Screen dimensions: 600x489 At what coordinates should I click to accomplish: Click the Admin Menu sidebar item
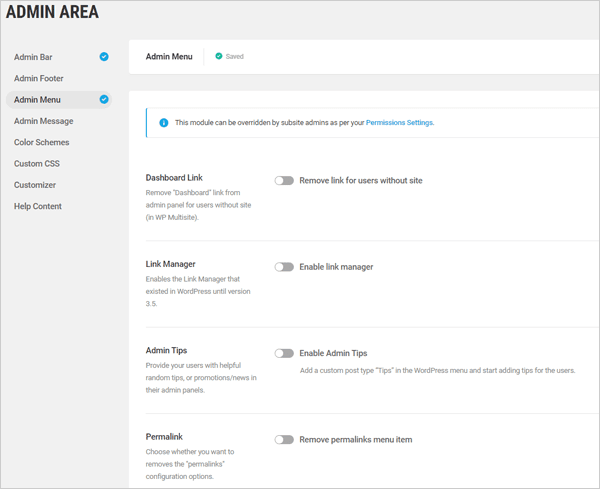point(36,100)
